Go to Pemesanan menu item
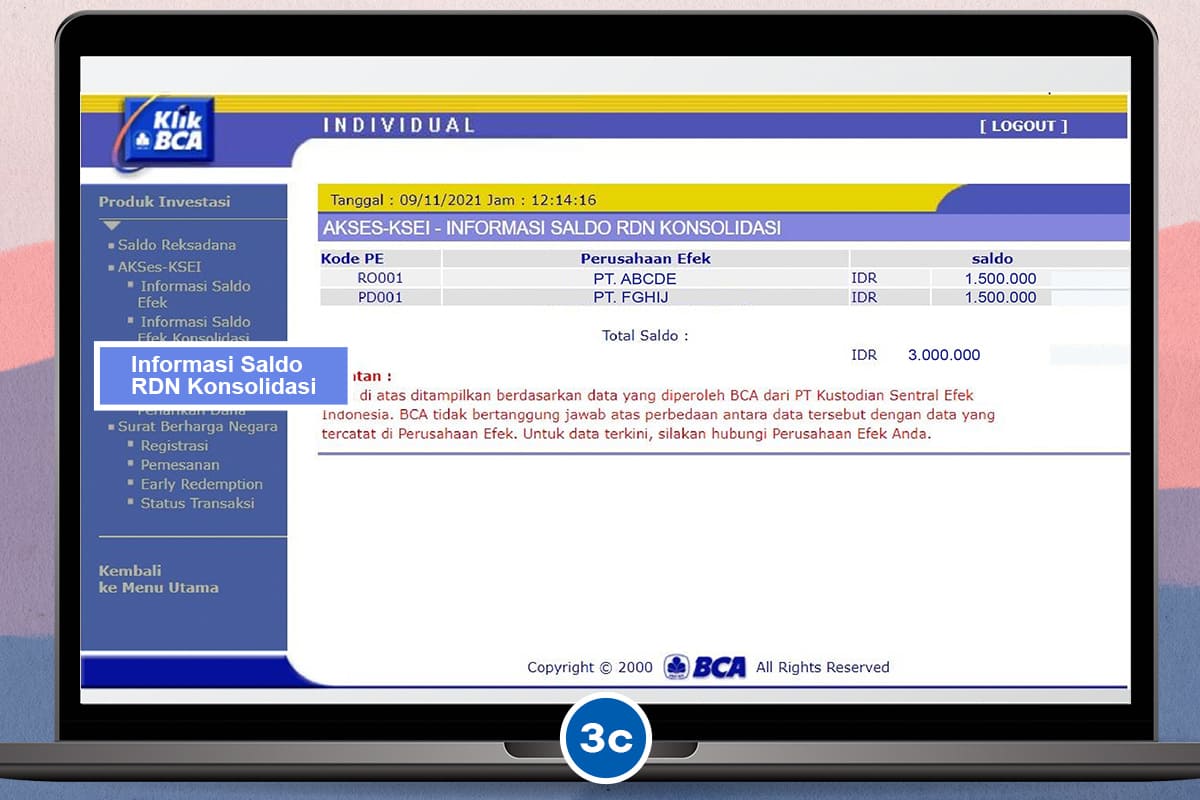This screenshot has height=800, width=1200. (180, 465)
